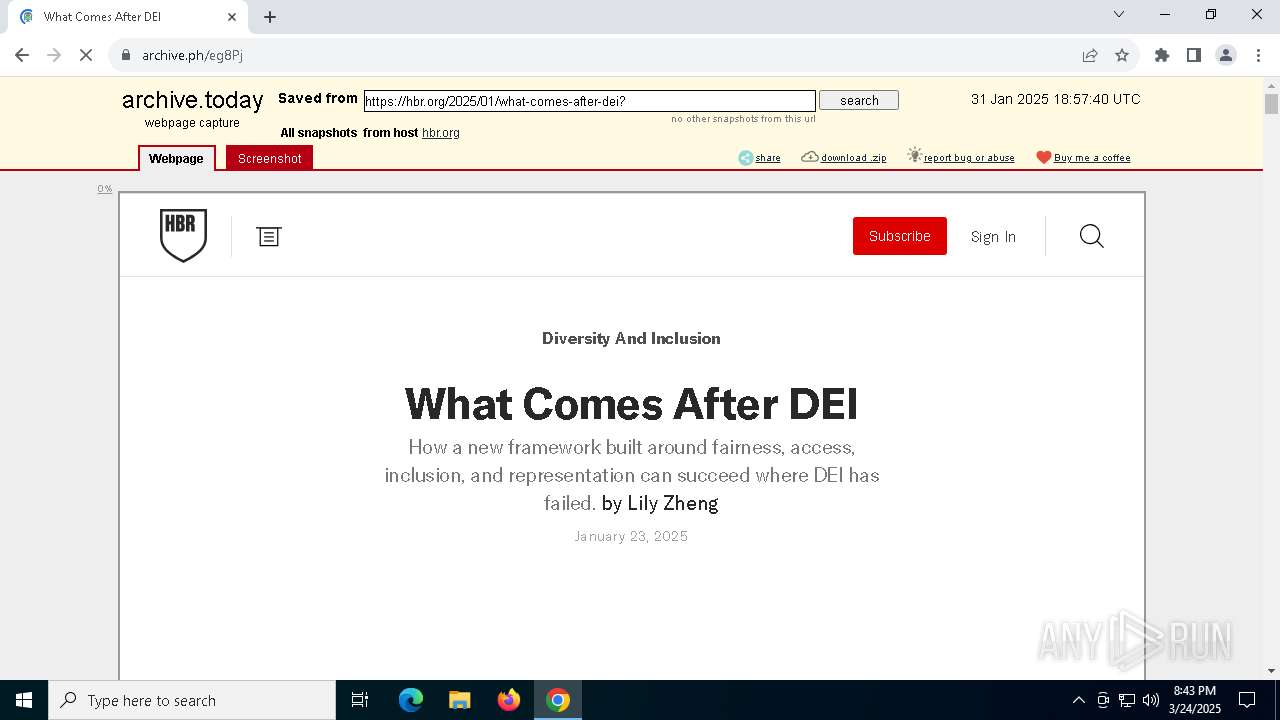Screen dimensions: 1280x720
Task: Click the download .zip link
Action: tap(854, 158)
